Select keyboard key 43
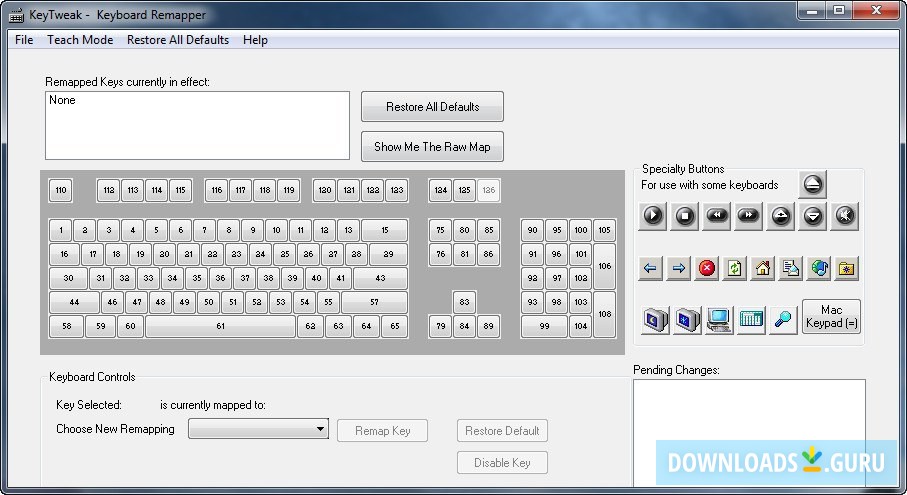This screenshot has width=907, height=495. [380, 278]
